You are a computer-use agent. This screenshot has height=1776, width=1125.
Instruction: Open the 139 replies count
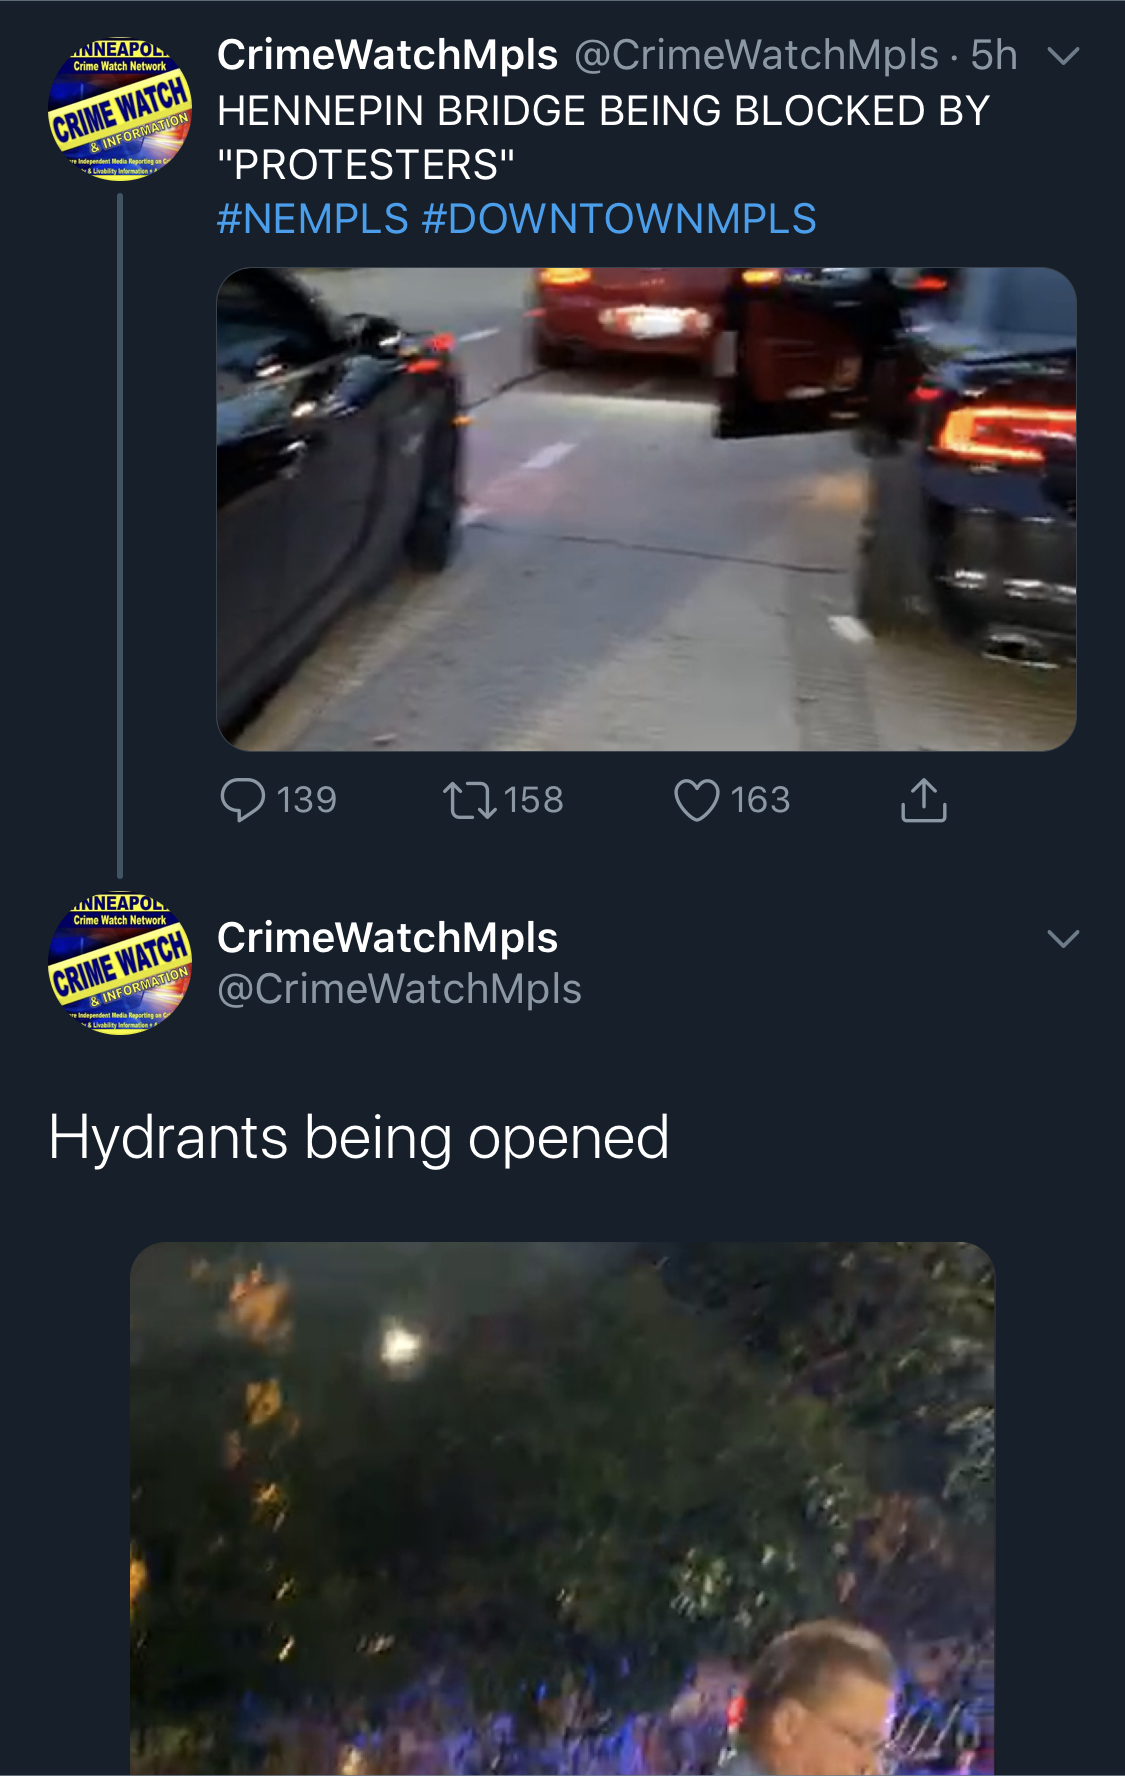(307, 800)
